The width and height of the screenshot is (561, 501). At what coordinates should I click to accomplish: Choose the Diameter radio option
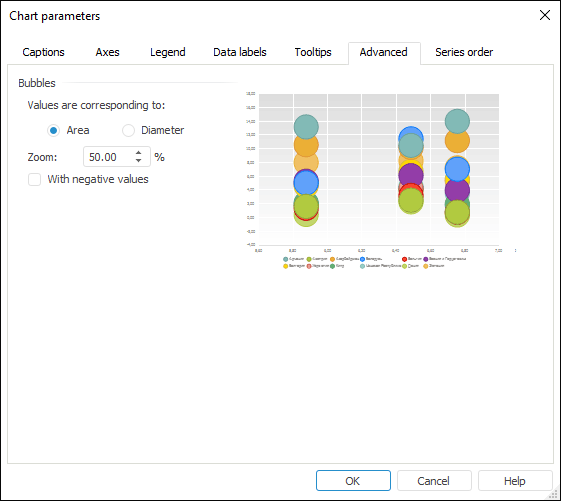pos(128,131)
